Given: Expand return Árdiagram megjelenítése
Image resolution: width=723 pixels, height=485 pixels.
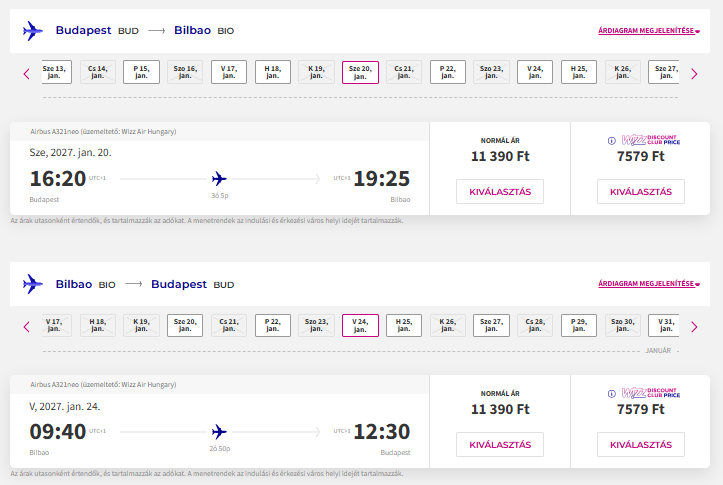Looking at the screenshot, I should 649,284.
